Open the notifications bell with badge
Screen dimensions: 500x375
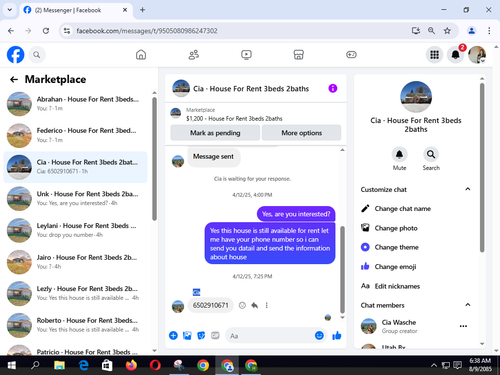pyautogui.click(x=456, y=55)
